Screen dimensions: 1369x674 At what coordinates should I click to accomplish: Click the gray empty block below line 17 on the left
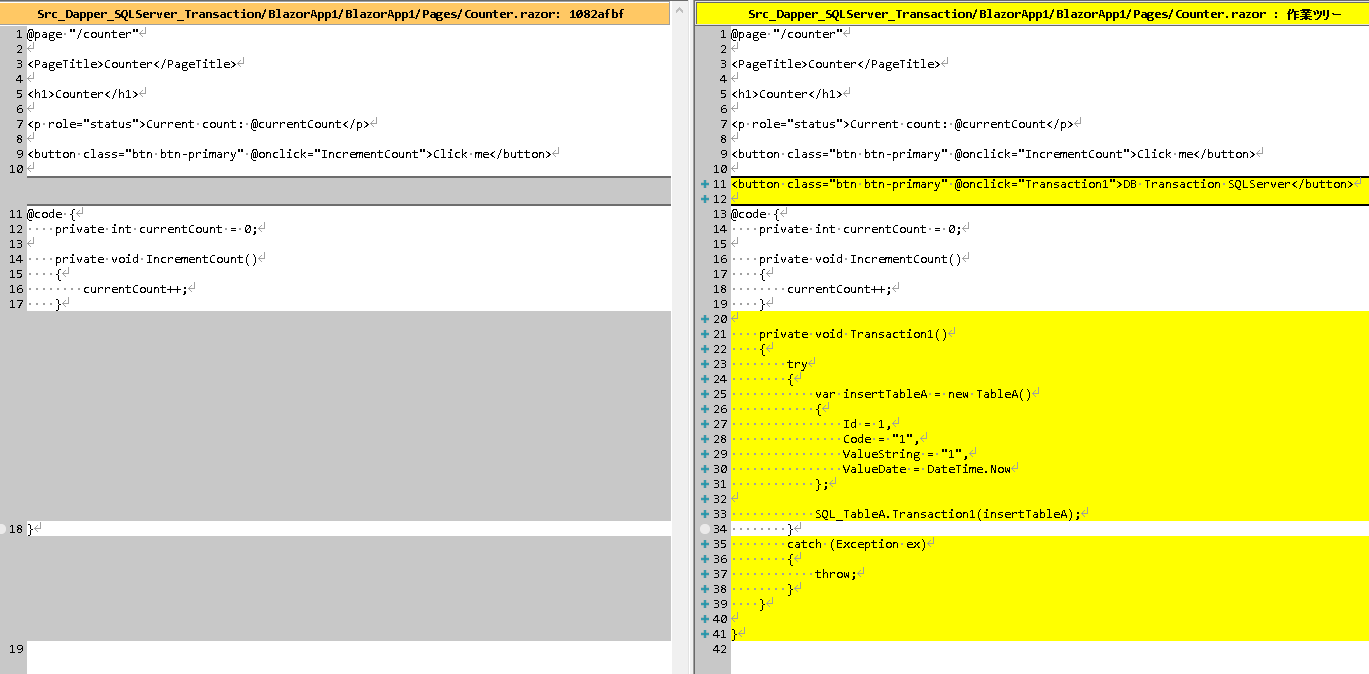(348, 415)
